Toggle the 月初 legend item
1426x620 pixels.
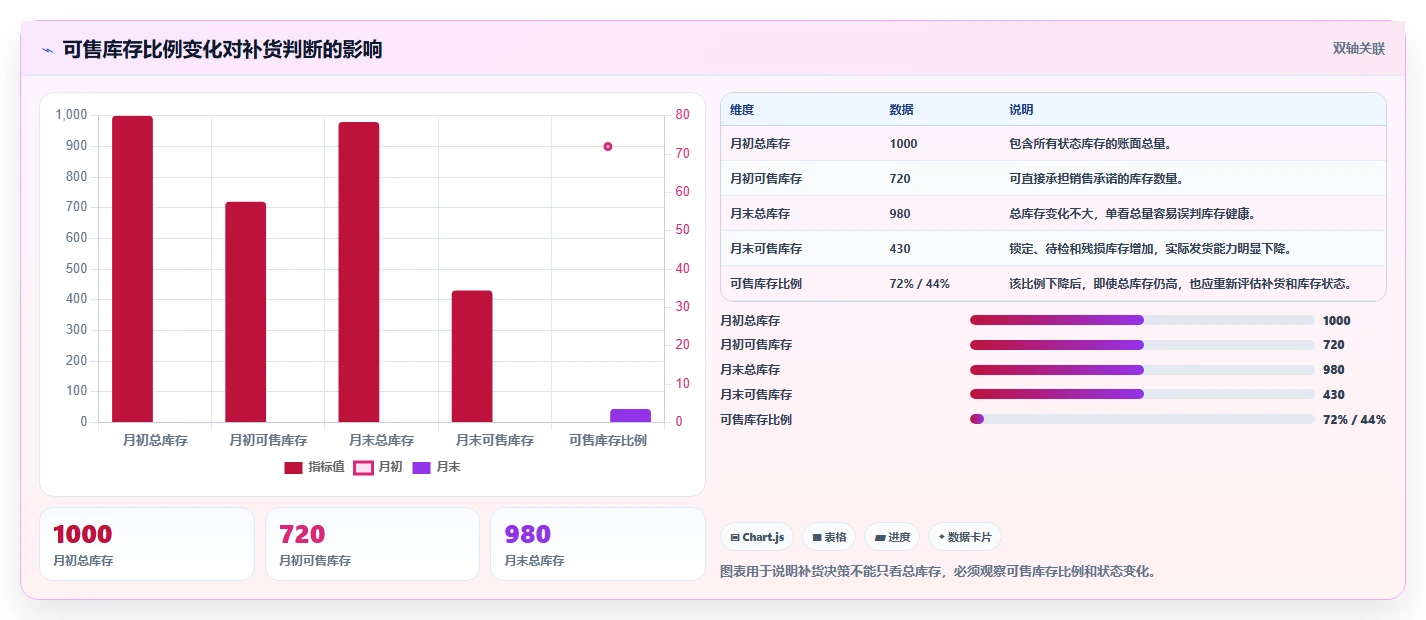pos(378,467)
